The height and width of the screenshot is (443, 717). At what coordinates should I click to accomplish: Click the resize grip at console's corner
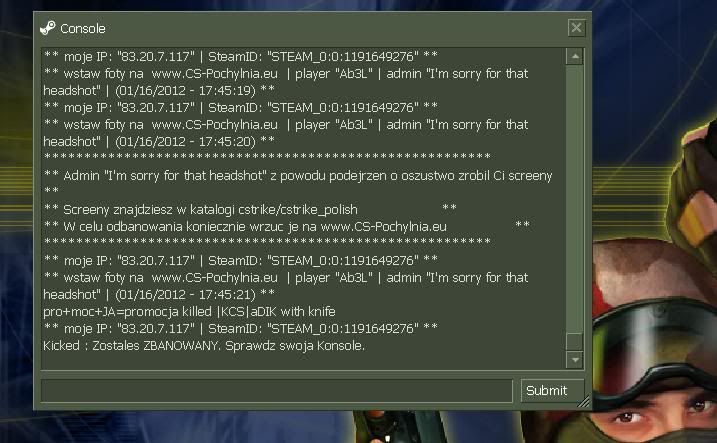click(x=584, y=402)
